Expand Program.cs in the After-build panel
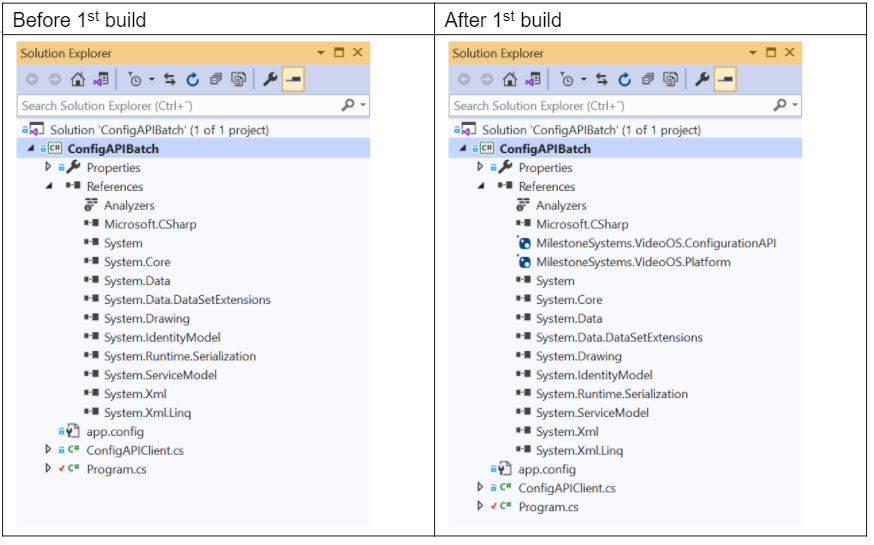Viewport: 874px width, 545px height. pyautogui.click(x=480, y=506)
